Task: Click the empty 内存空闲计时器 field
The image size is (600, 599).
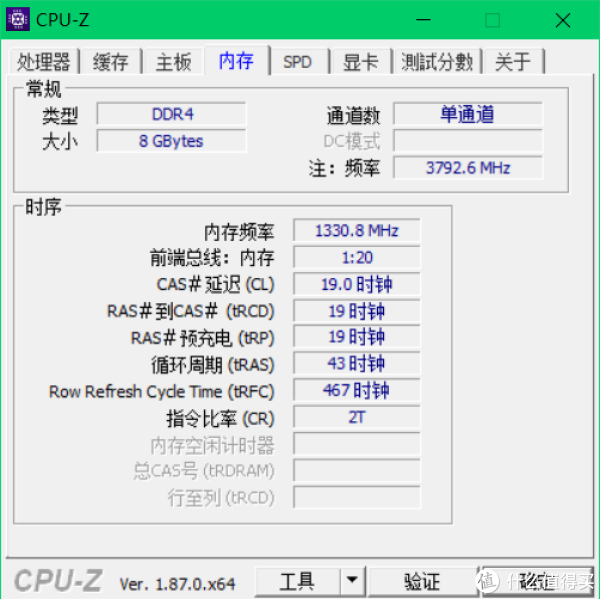Action: tap(357, 444)
